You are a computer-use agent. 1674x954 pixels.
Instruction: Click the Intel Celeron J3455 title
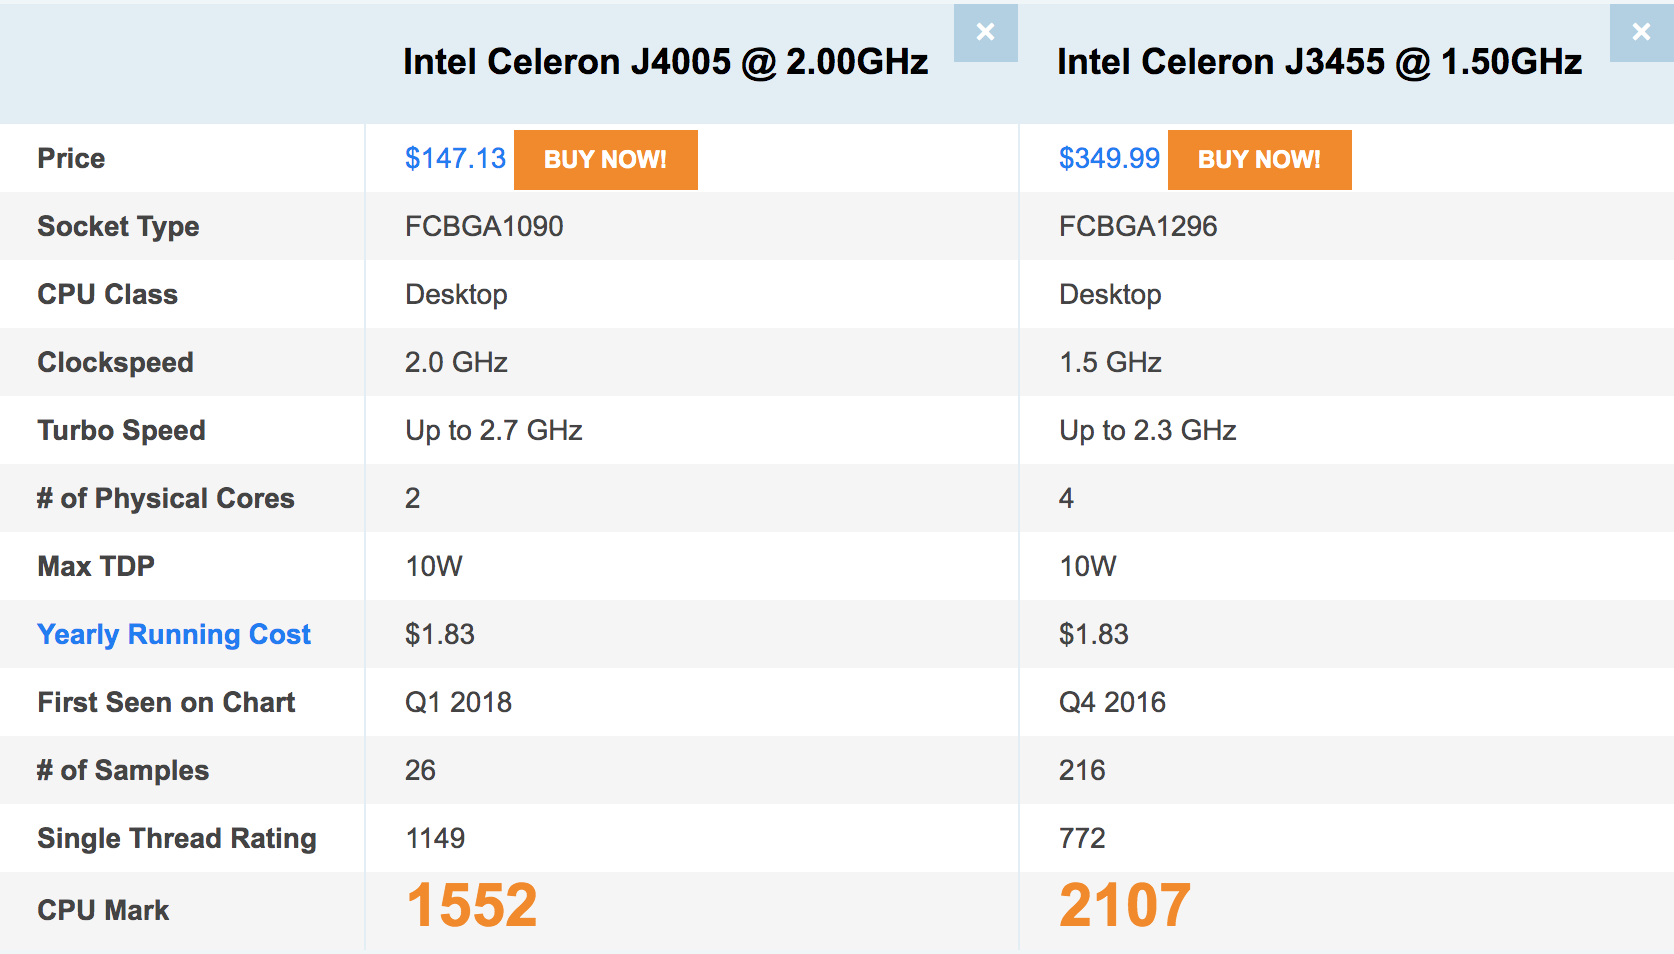pos(1319,62)
